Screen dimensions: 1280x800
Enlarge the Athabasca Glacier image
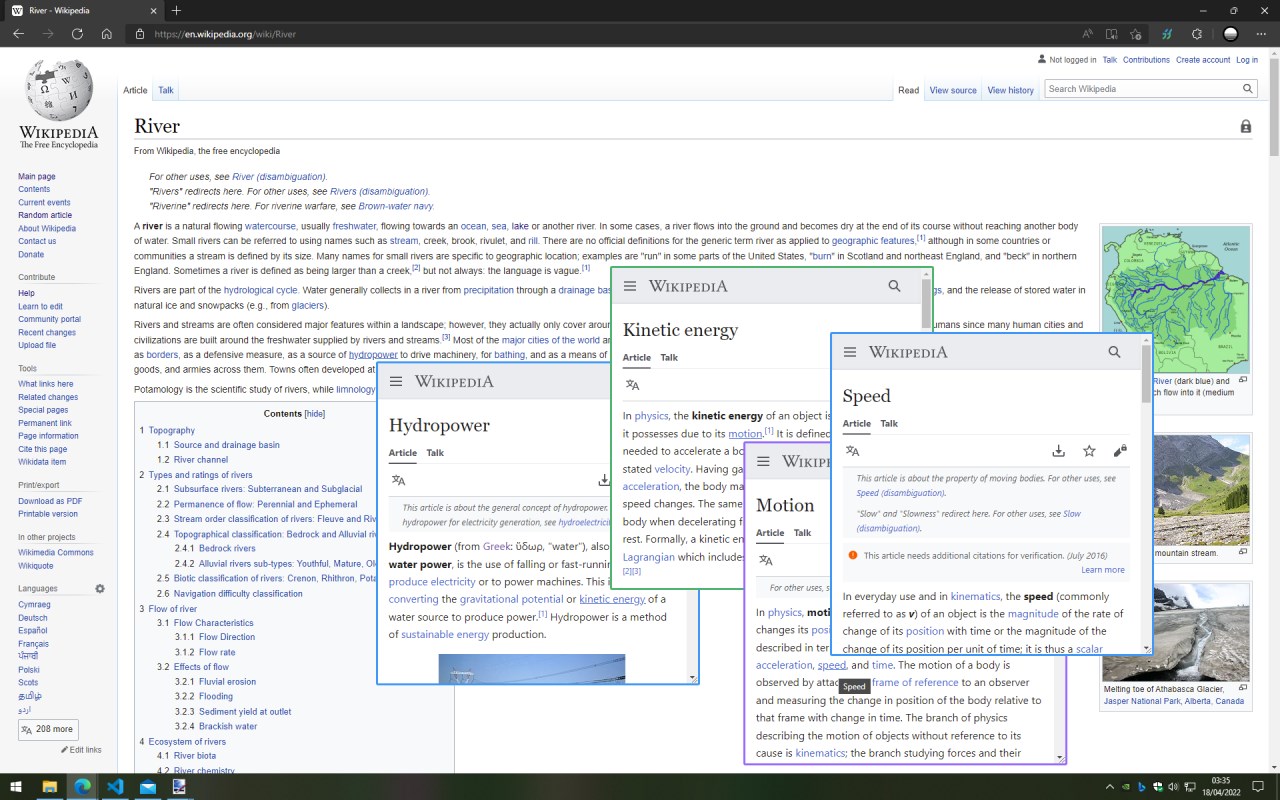pyautogui.click(x=1243, y=688)
